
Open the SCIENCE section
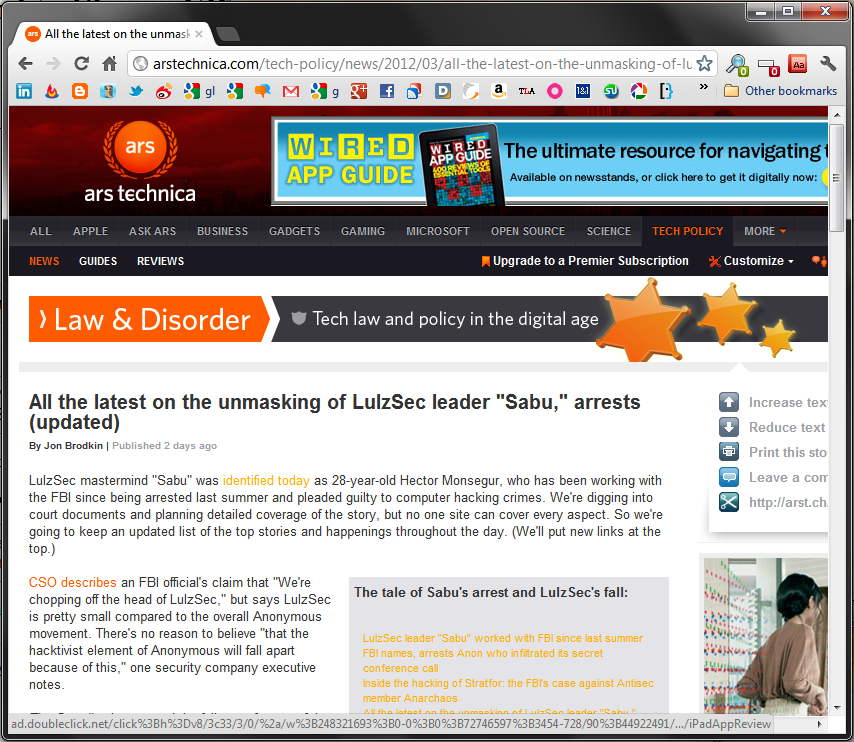608,231
